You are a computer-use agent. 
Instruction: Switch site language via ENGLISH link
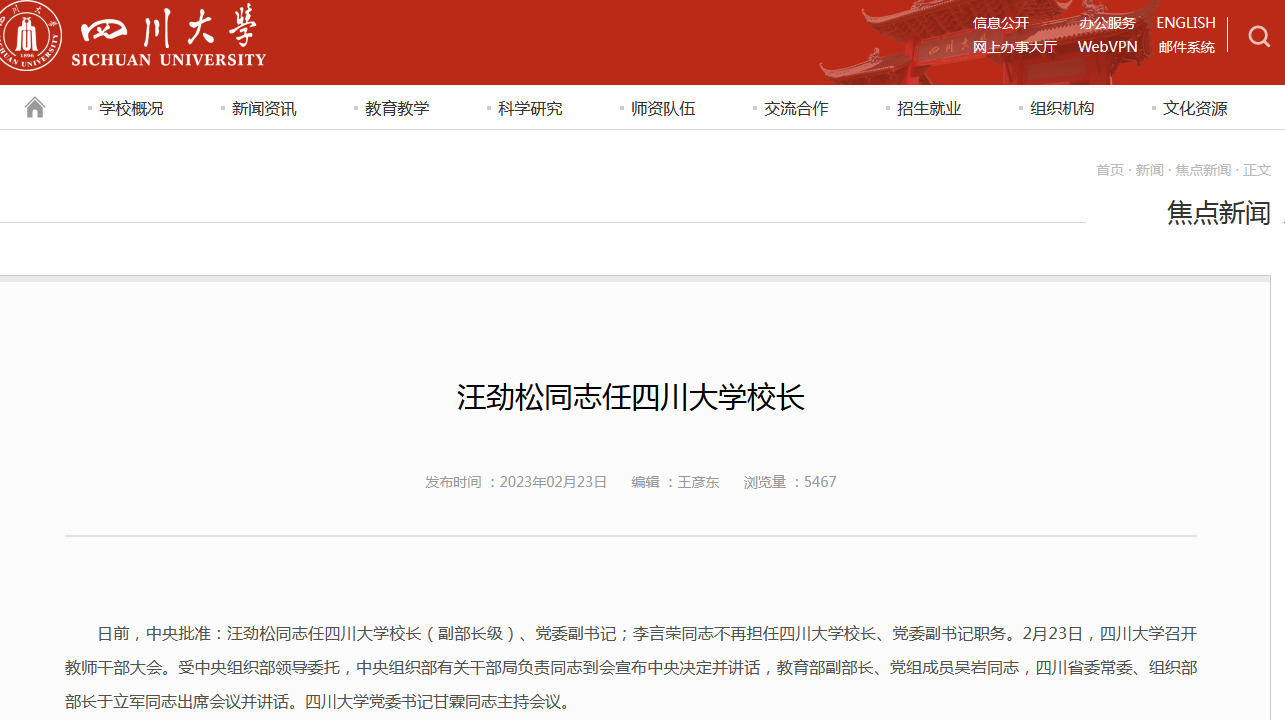click(1185, 22)
